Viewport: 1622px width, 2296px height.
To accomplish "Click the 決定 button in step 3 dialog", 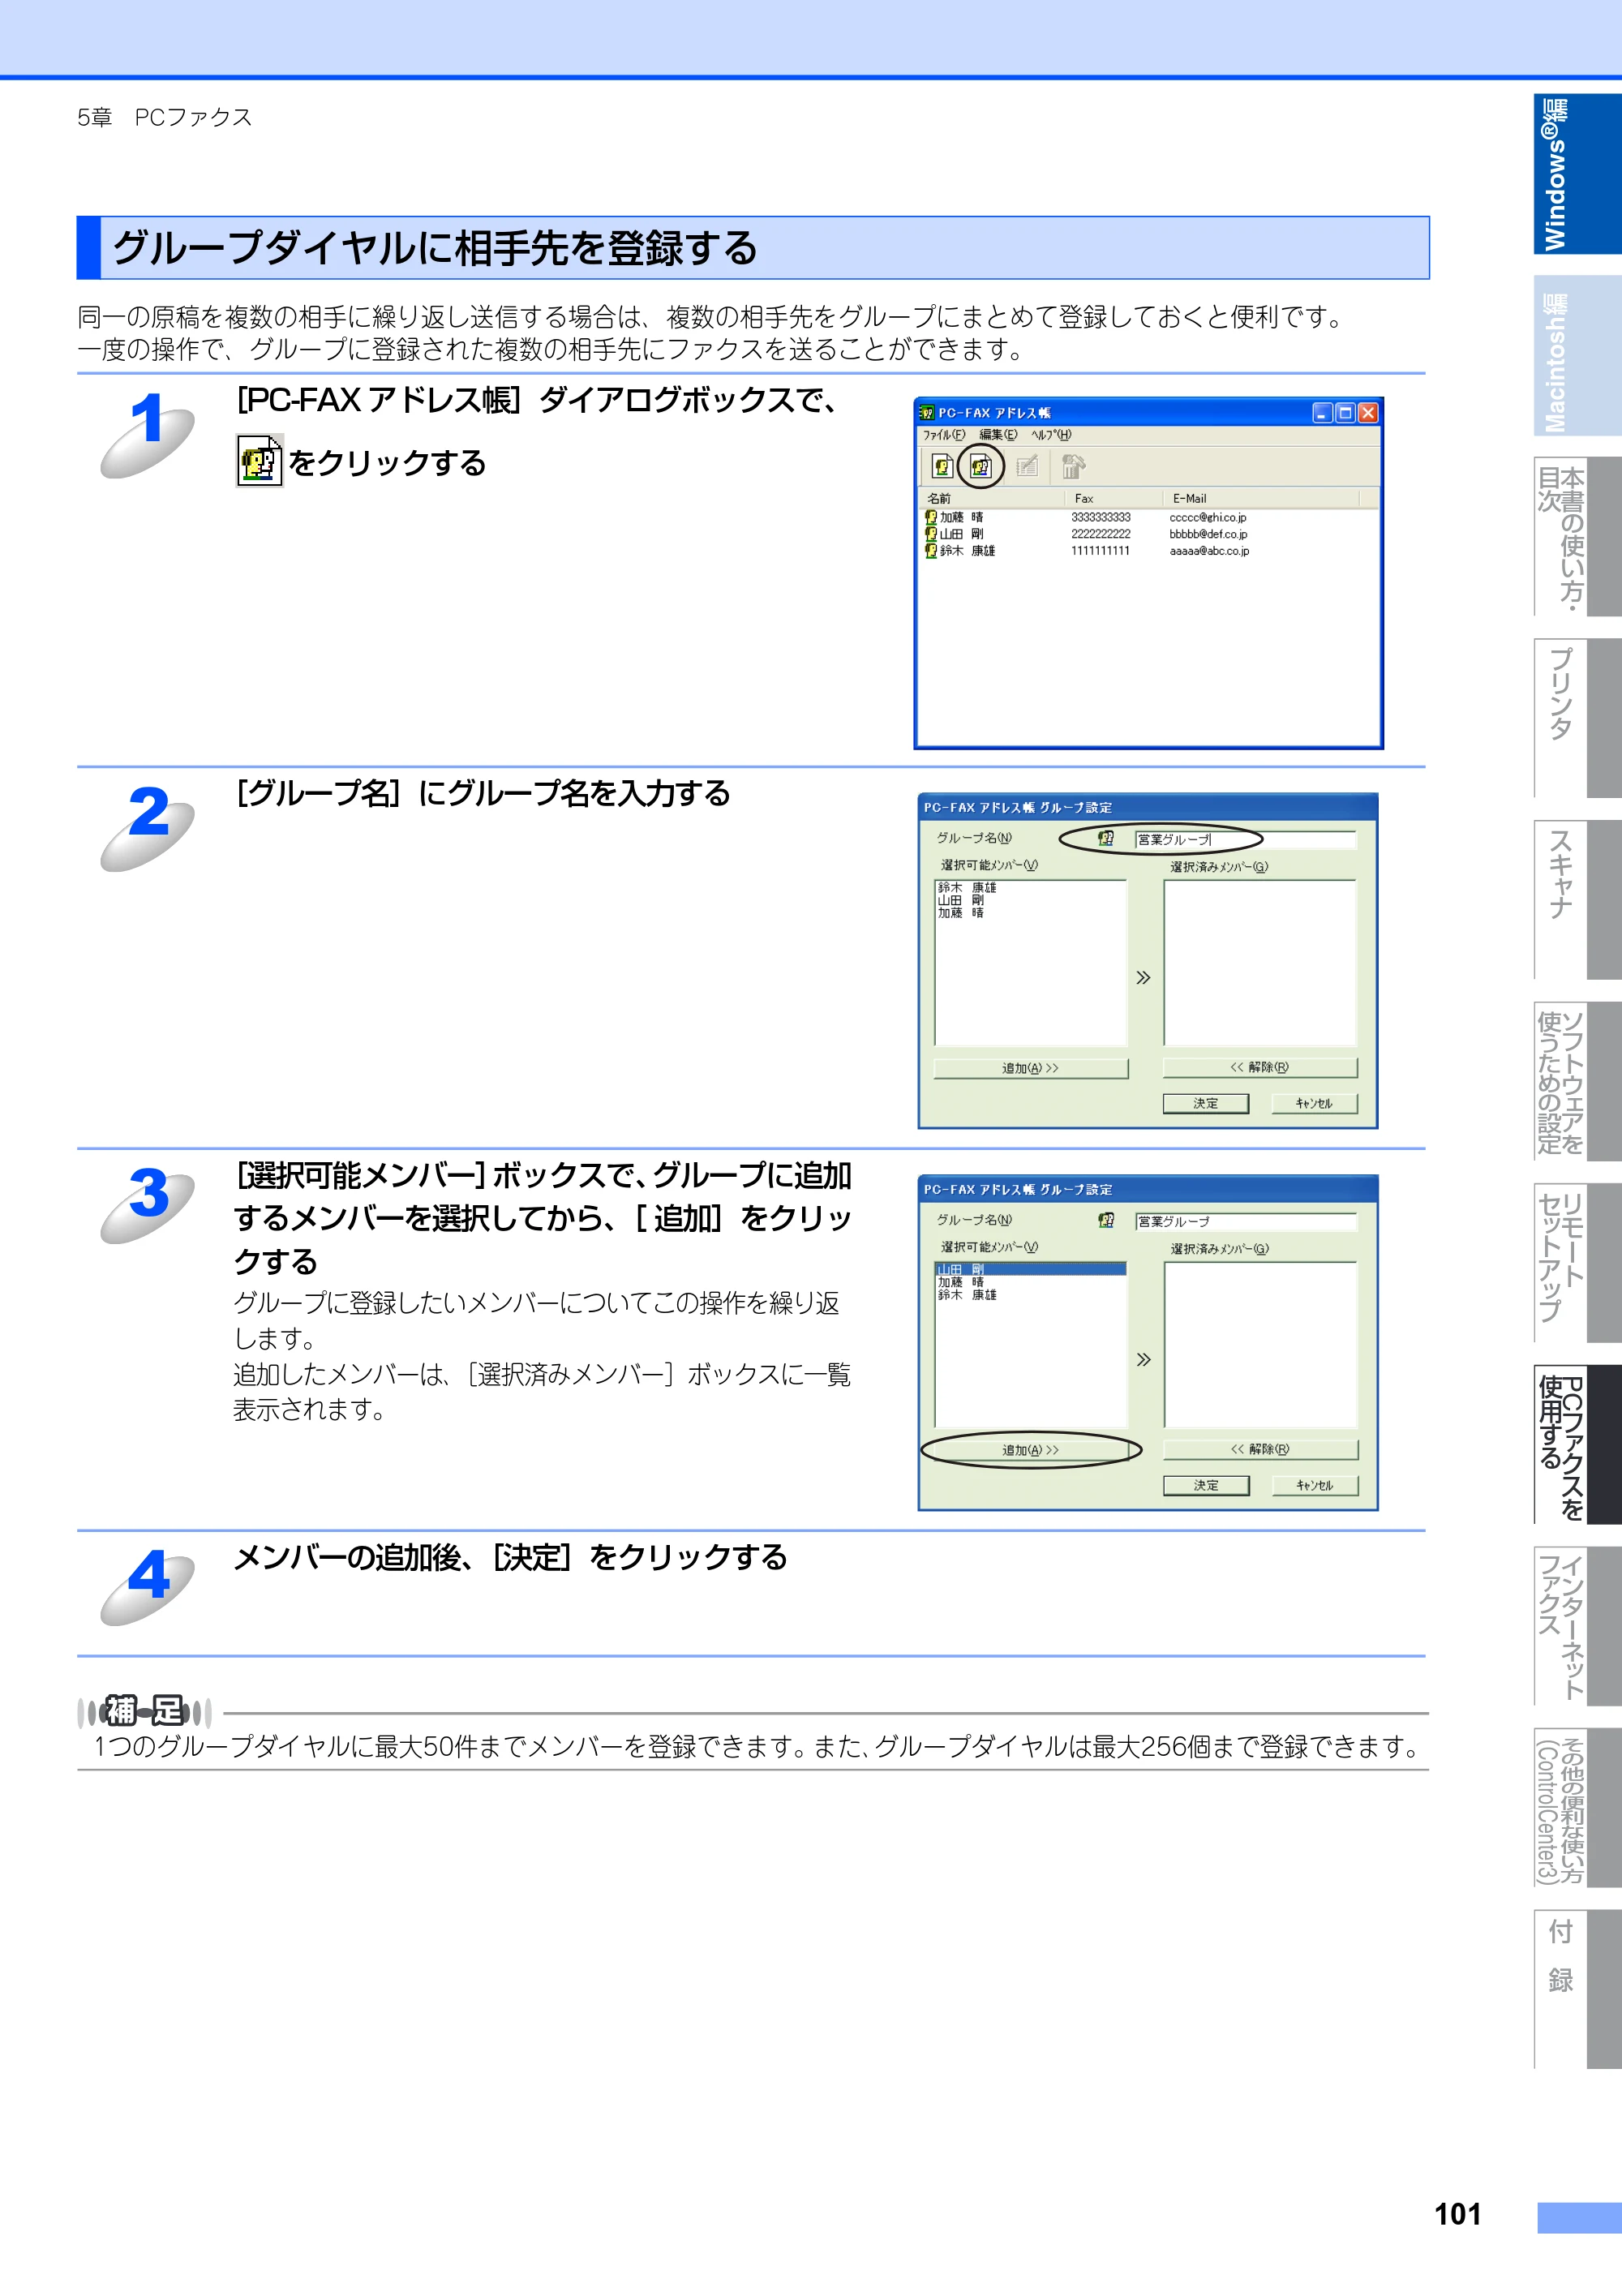I will click(1206, 1485).
